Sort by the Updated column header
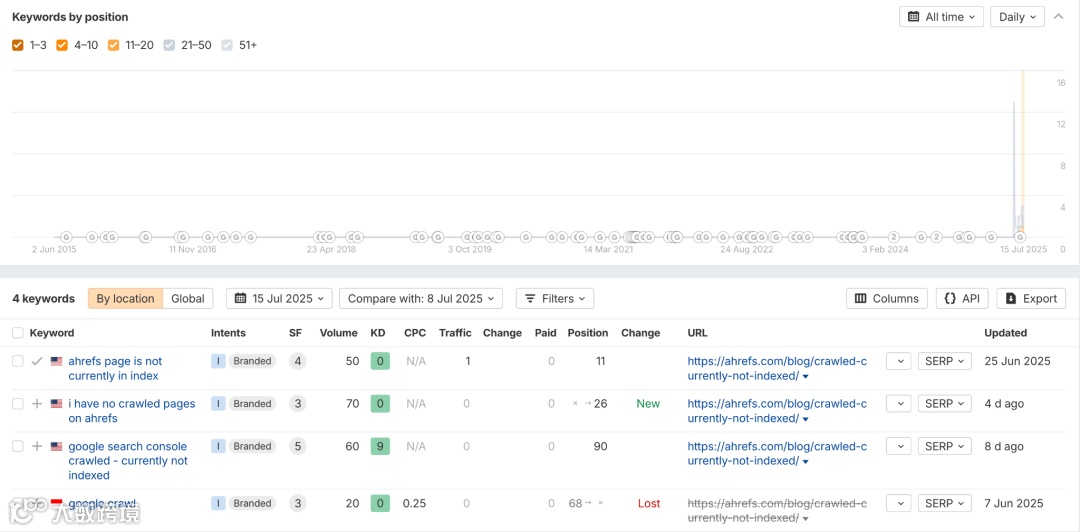This screenshot has width=1080, height=532. click(x=1005, y=333)
